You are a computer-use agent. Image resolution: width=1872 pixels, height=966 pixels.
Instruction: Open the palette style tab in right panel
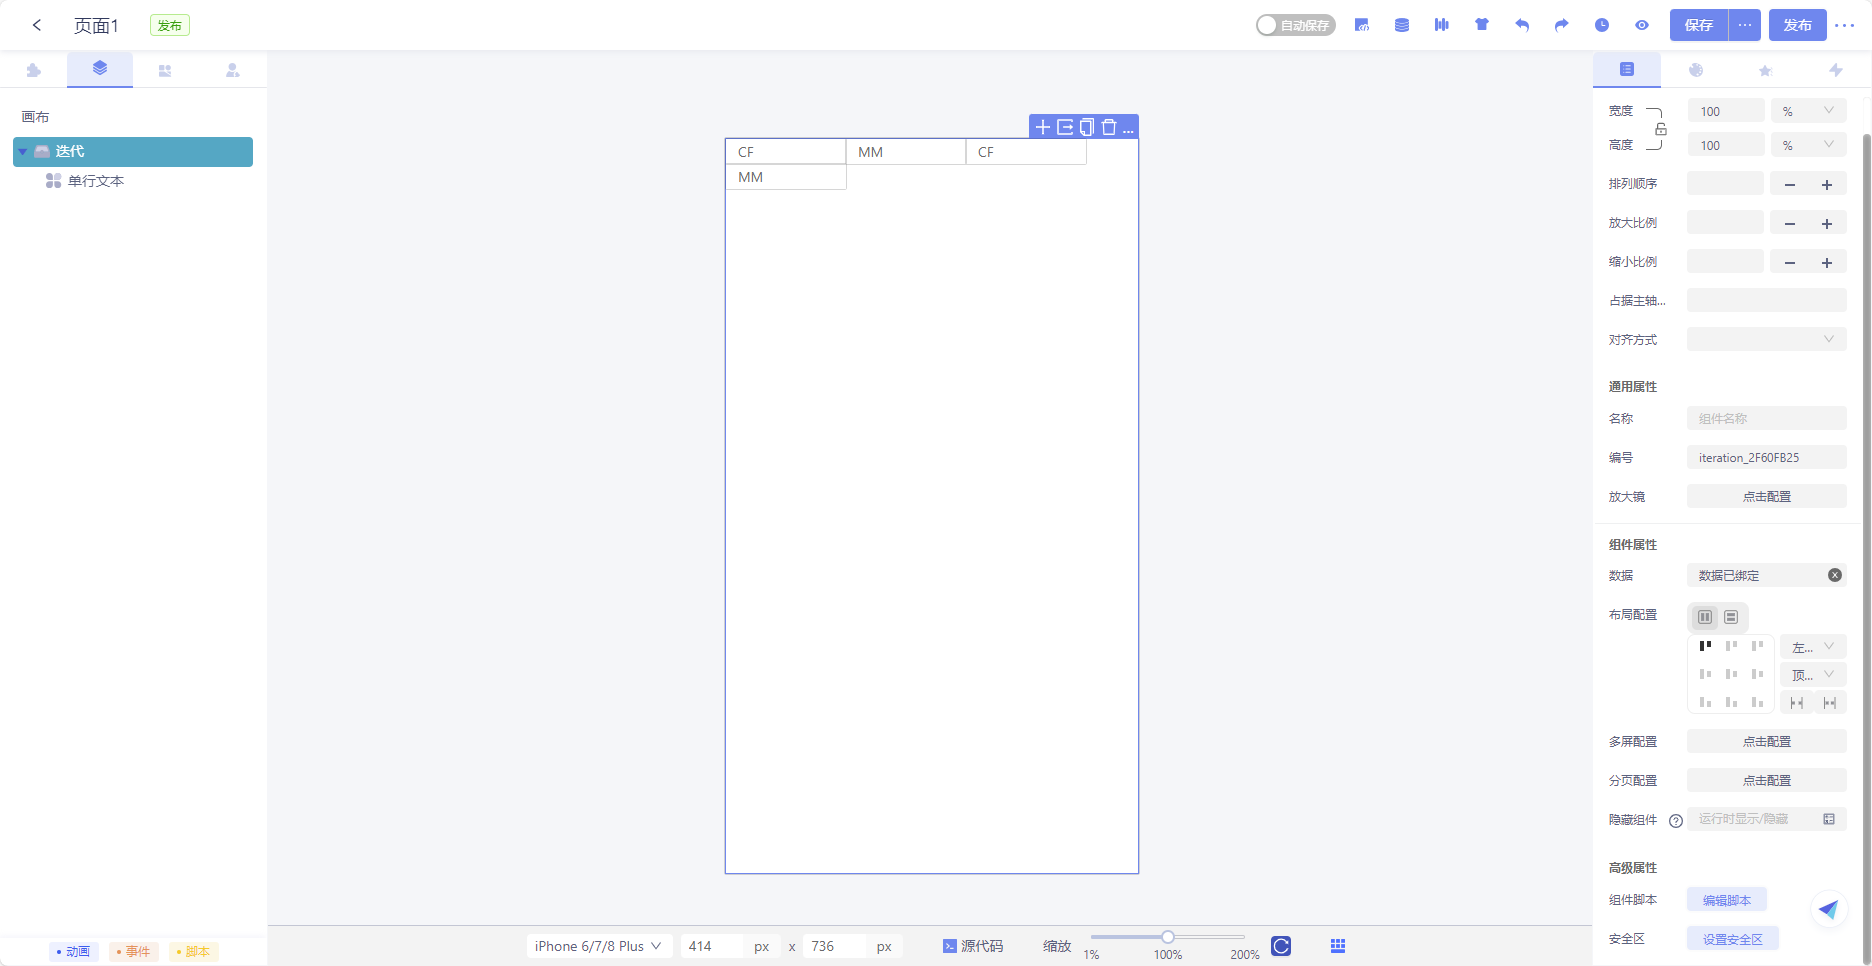tap(1696, 70)
